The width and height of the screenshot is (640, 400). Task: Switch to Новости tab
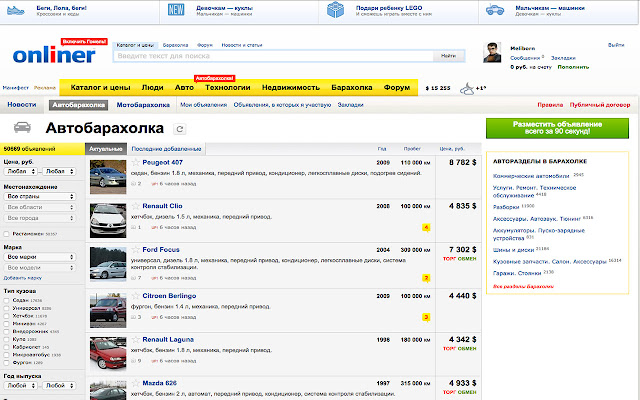tap(22, 104)
